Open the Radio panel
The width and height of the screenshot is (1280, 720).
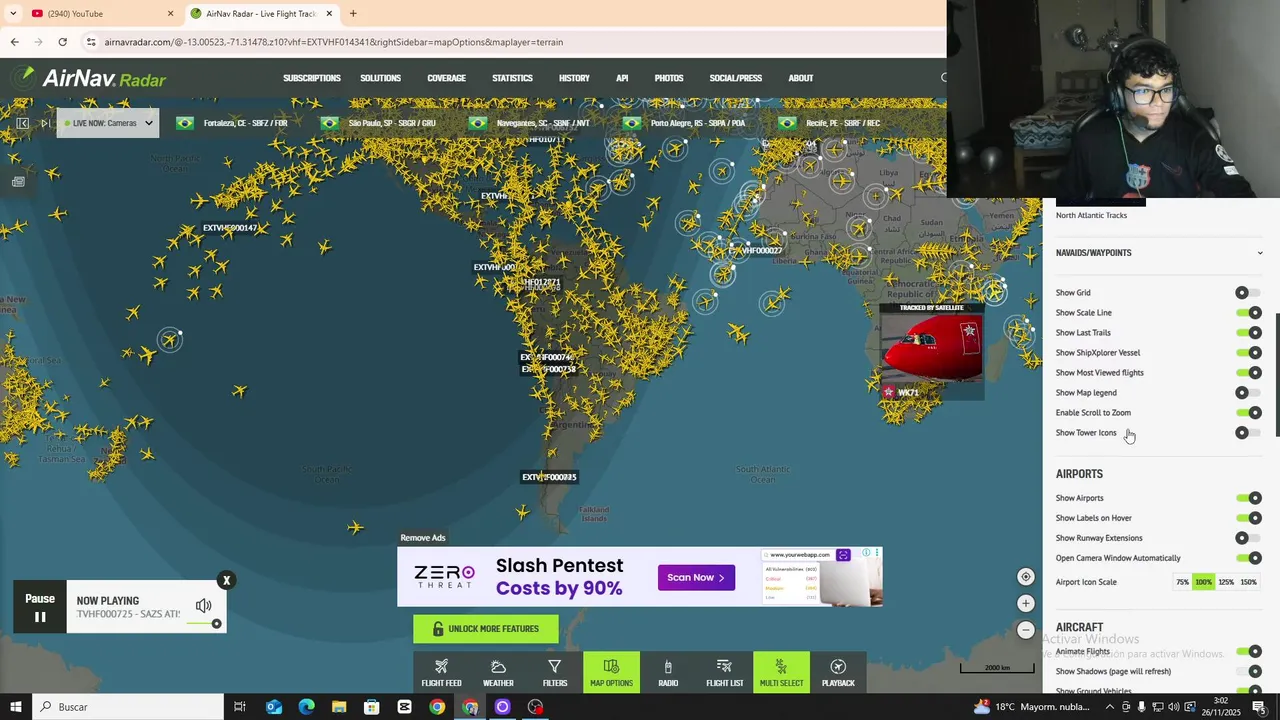tap(668, 673)
